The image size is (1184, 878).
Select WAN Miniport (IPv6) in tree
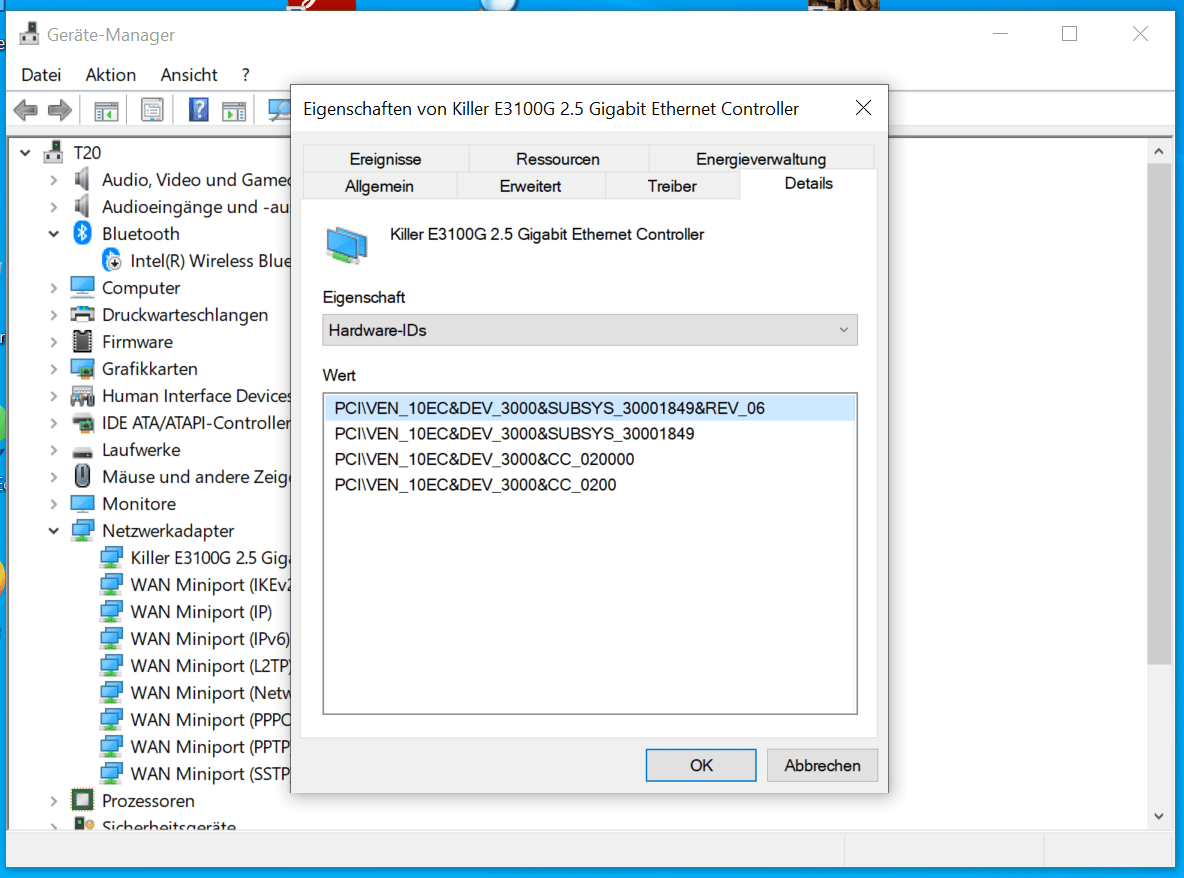(210, 639)
